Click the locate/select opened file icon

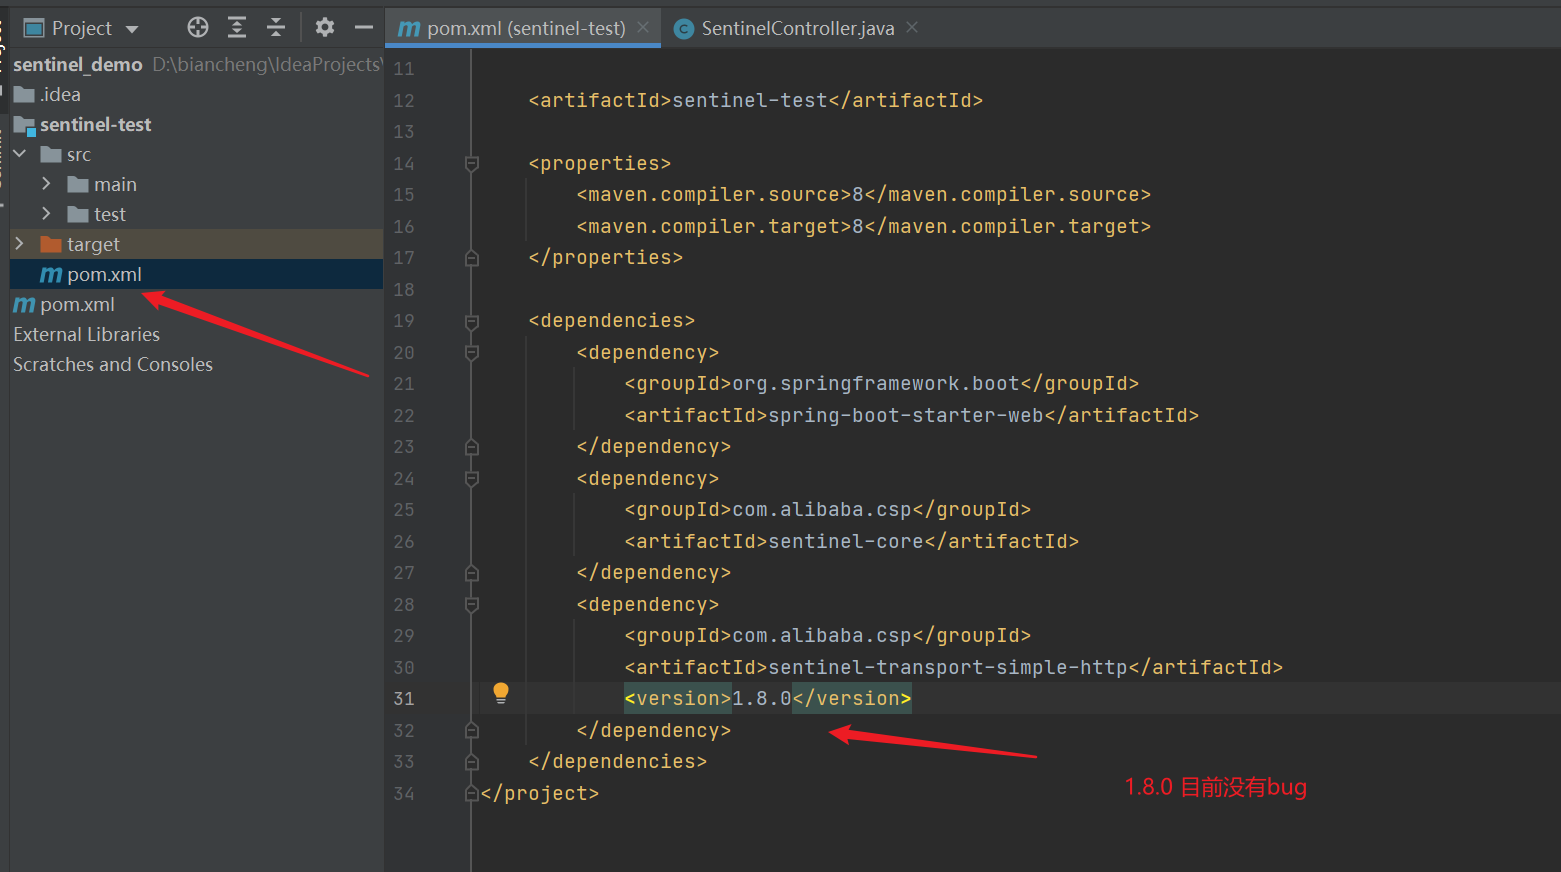(198, 28)
